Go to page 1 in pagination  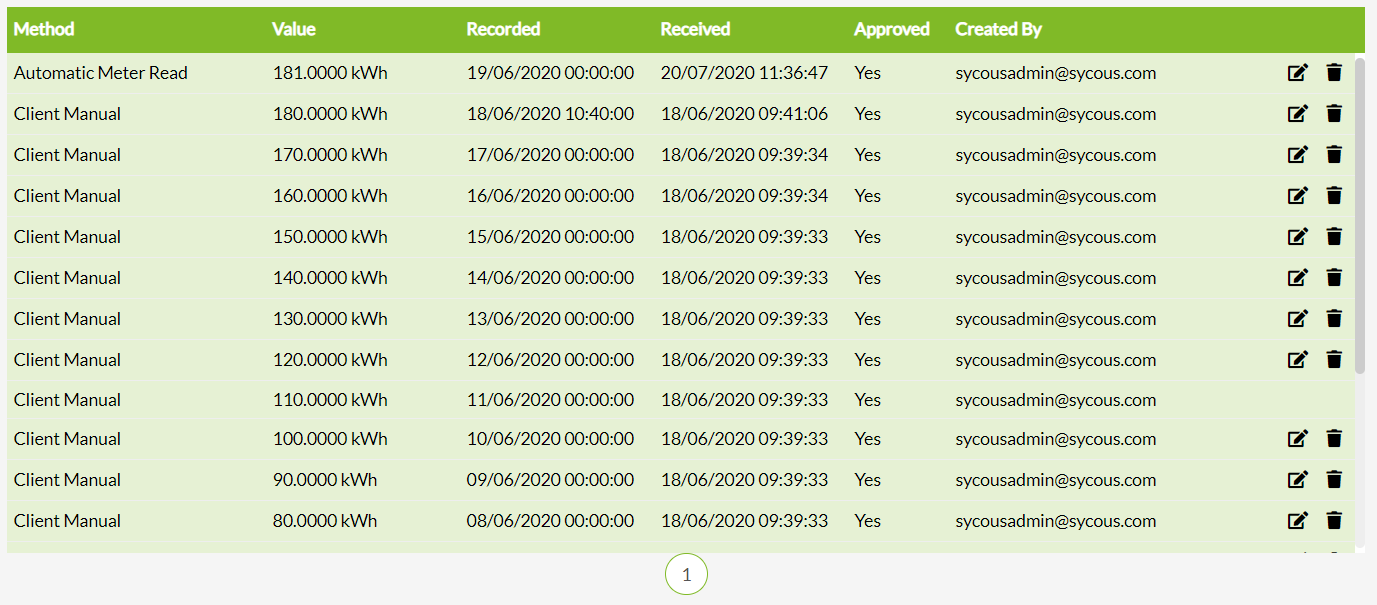click(x=686, y=575)
